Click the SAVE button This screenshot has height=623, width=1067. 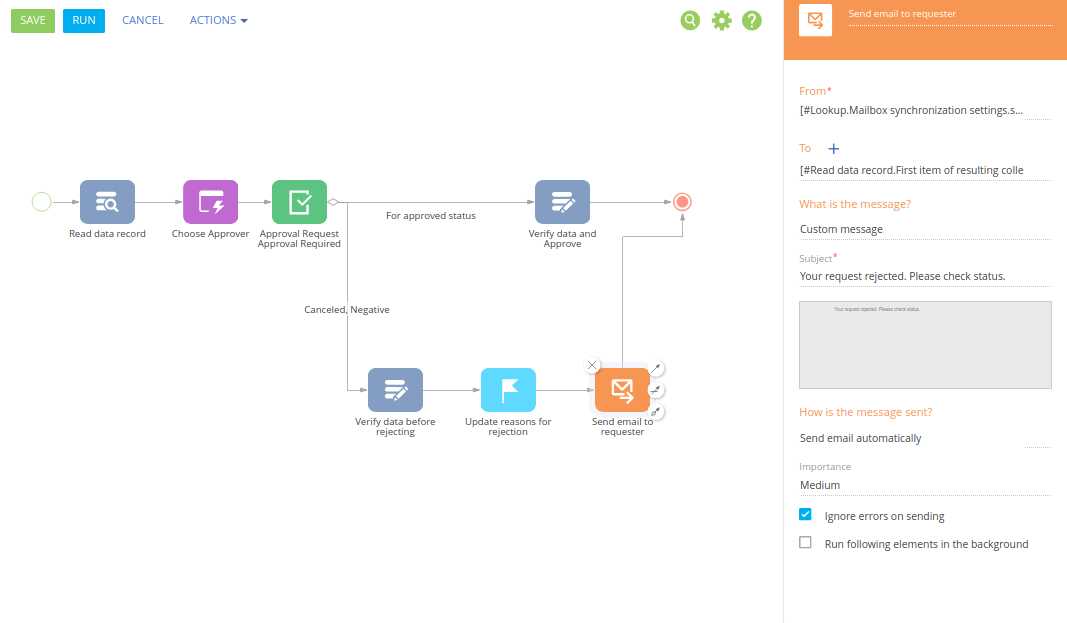coord(33,20)
